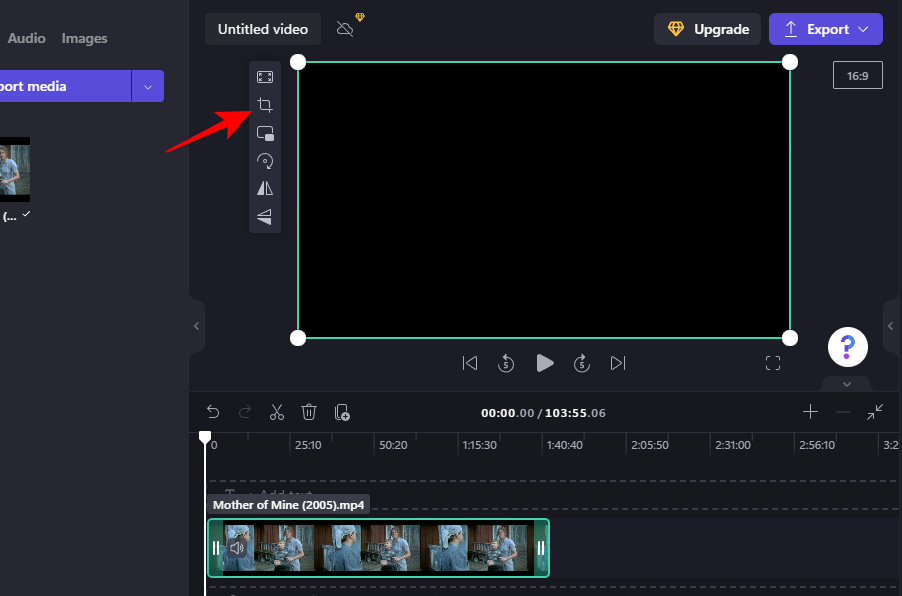Click the Upgrade button
This screenshot has width=902, height=596.
click(x=707, y=29)
